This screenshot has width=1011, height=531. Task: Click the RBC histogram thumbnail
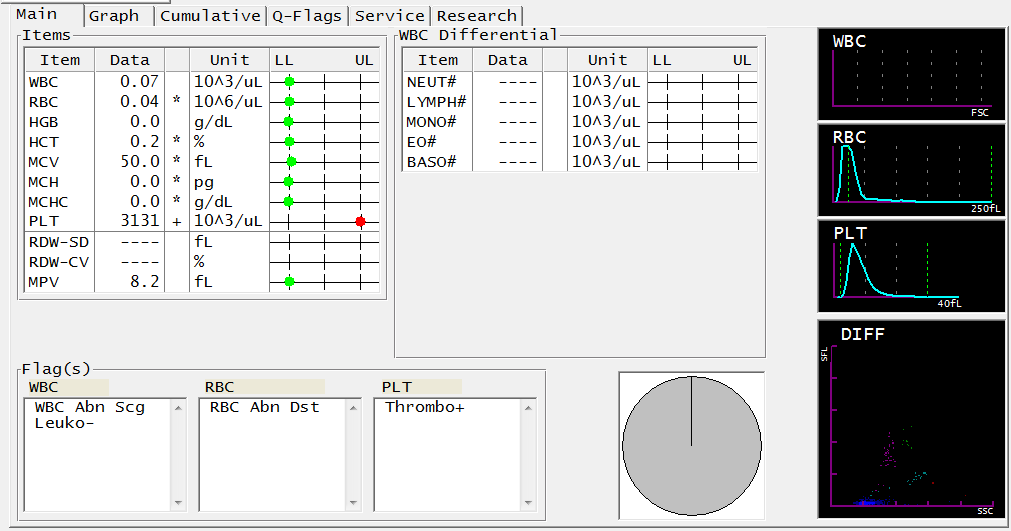pos(911,170)
